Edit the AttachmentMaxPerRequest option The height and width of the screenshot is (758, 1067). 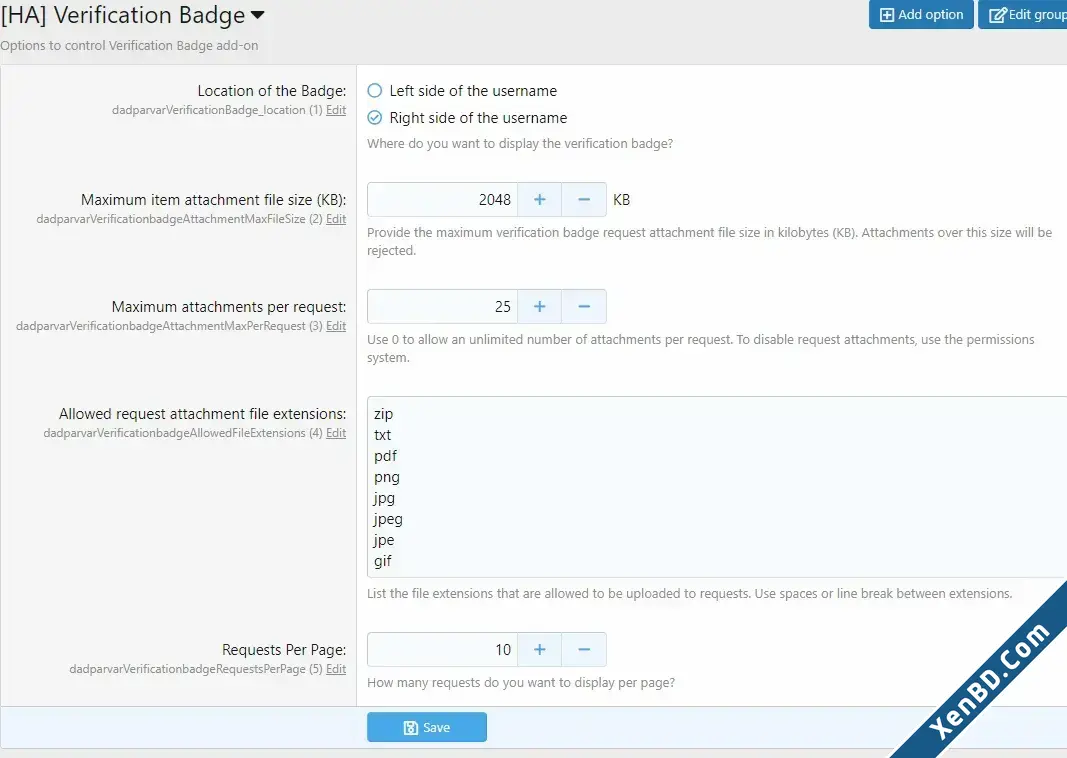click(x=336, y=325)
